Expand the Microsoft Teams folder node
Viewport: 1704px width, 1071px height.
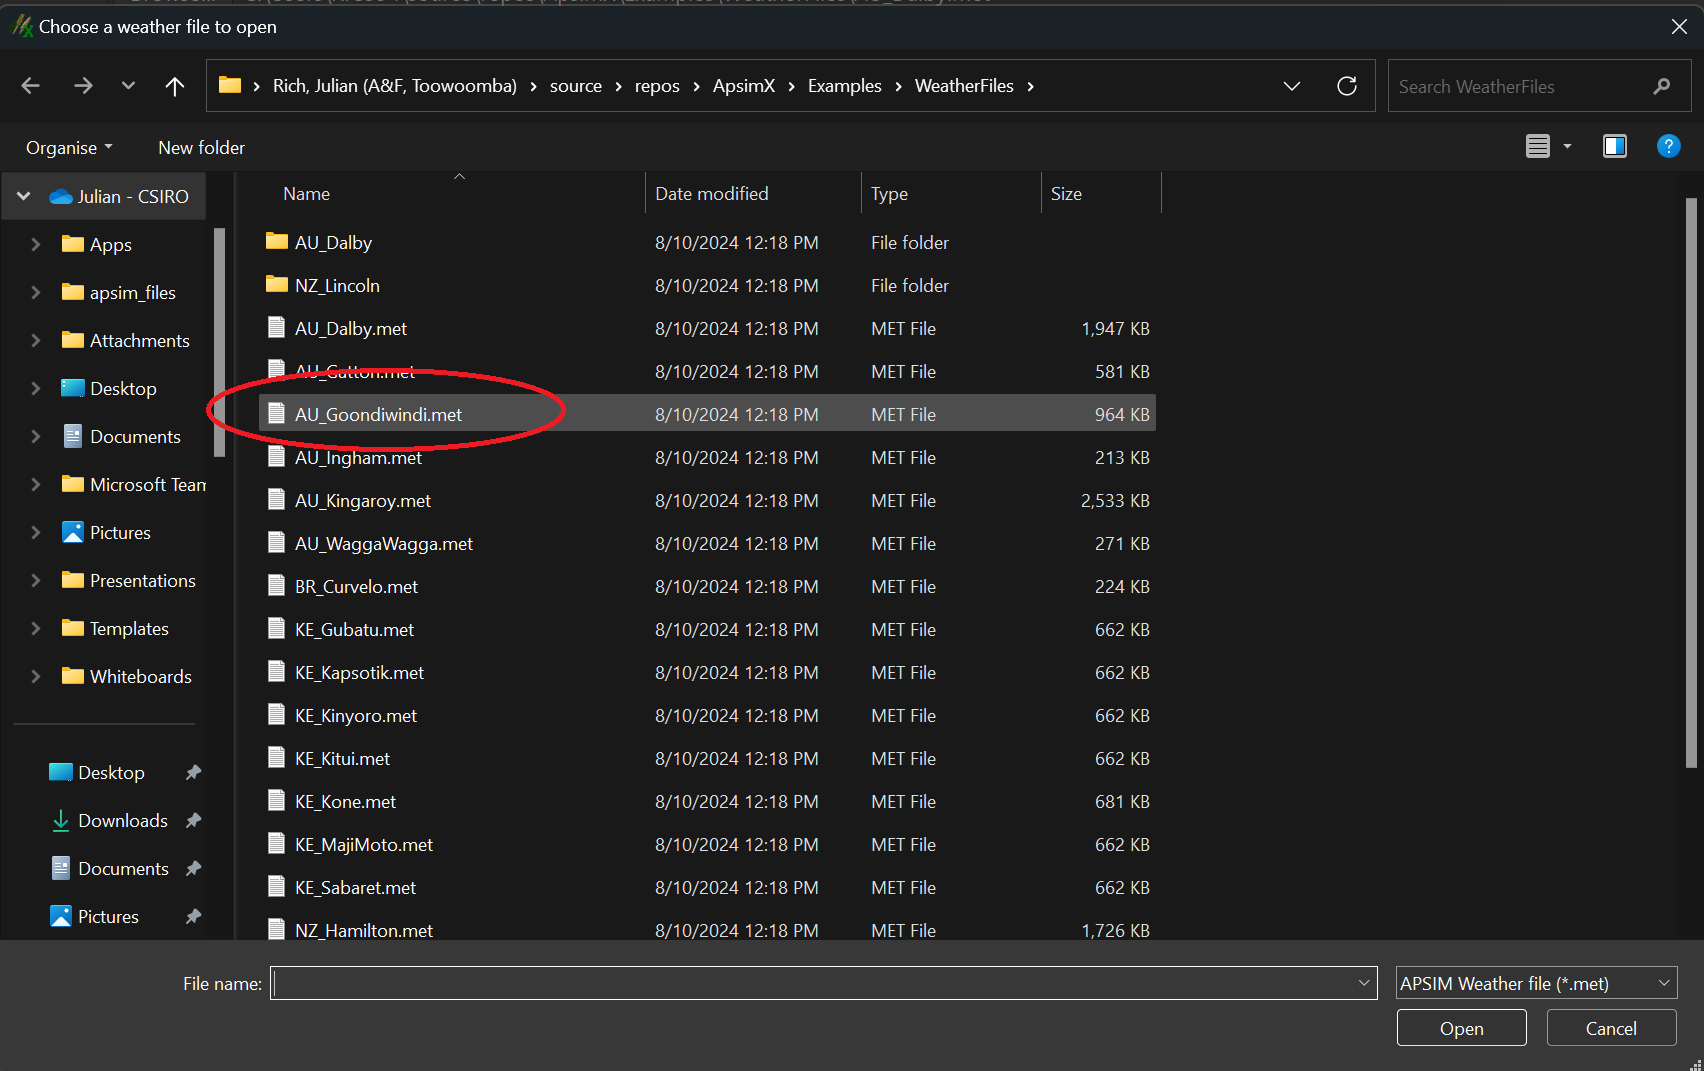[x=36, y=484]
